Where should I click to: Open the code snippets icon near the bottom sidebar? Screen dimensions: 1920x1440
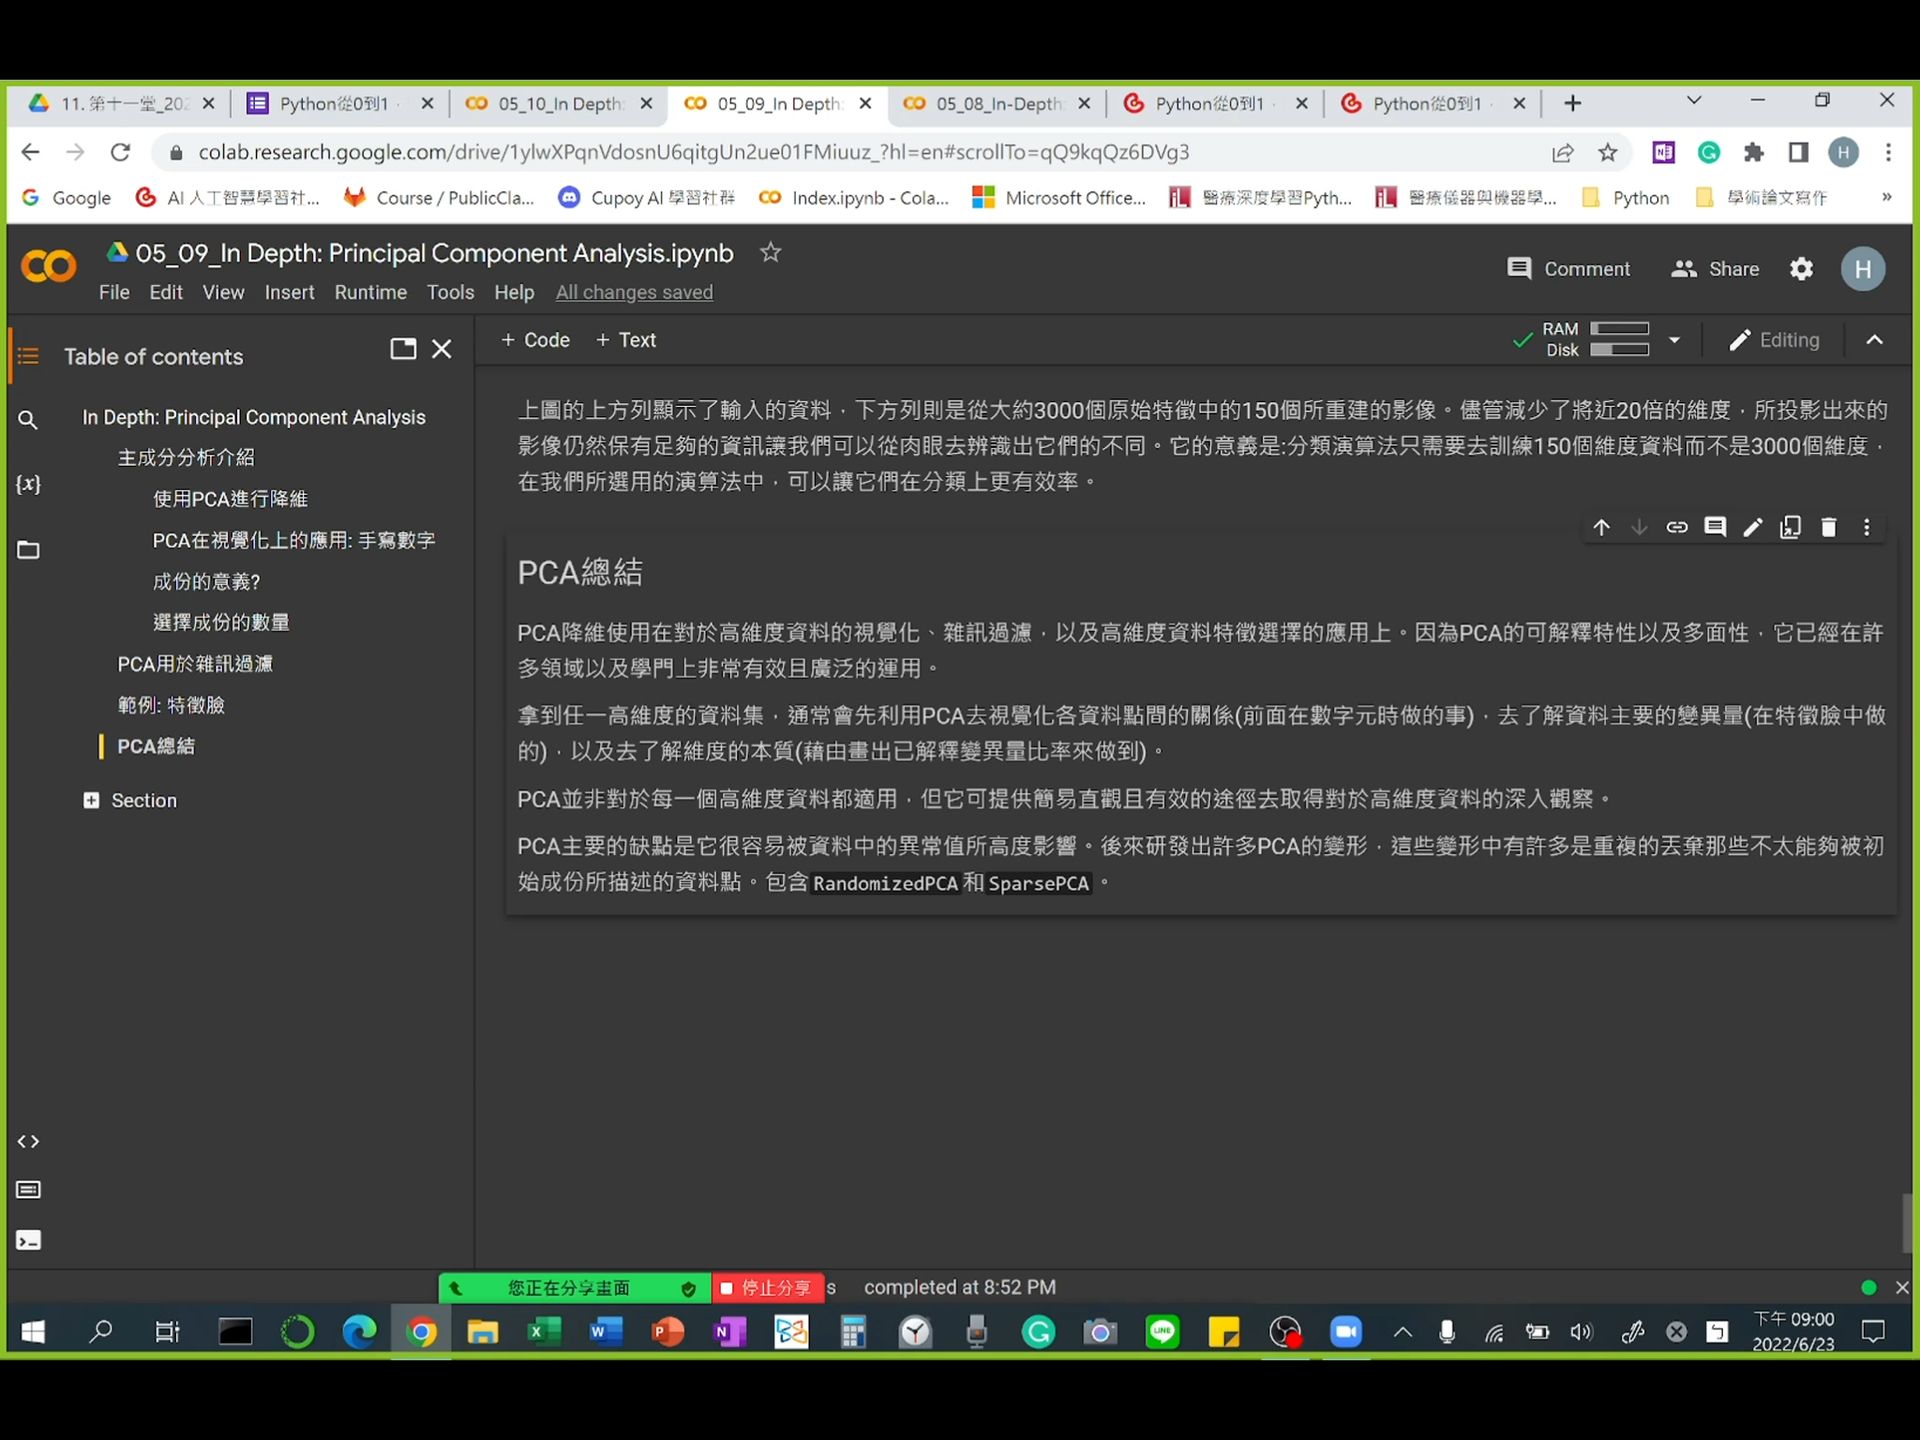(28, 1140)
